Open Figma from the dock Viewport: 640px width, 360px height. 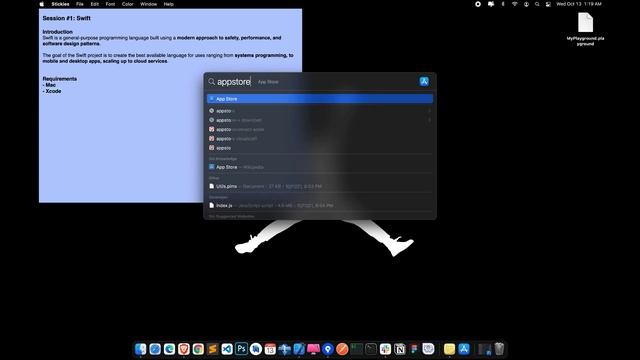coord(414,349)
